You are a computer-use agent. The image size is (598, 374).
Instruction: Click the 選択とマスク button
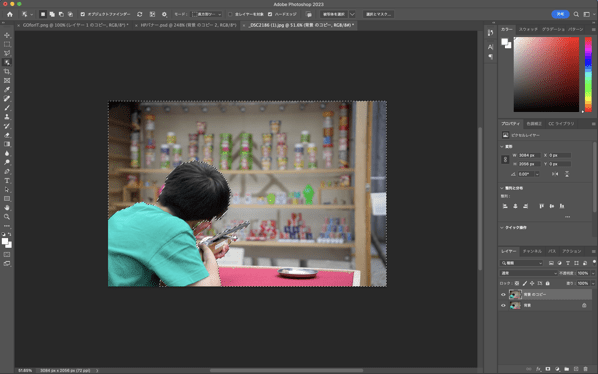click(378, 14)
